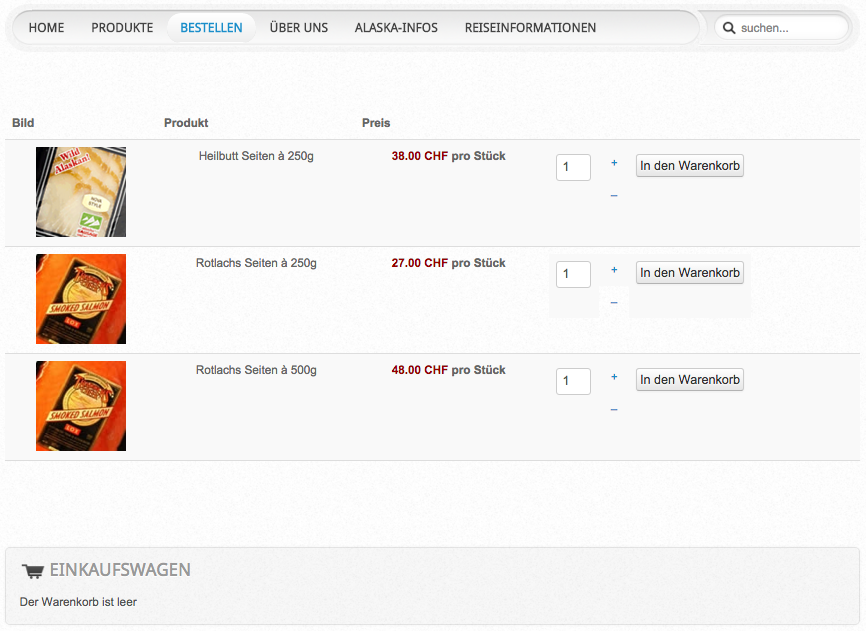Focus the suchen search field
866x631 pixels.
[792, 28]
